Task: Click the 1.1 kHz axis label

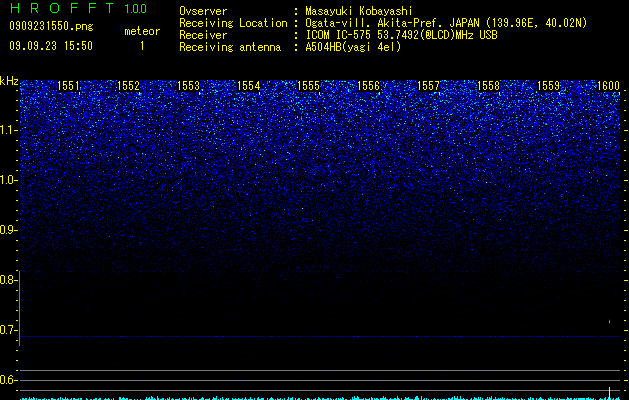Action: click(9, 130)
